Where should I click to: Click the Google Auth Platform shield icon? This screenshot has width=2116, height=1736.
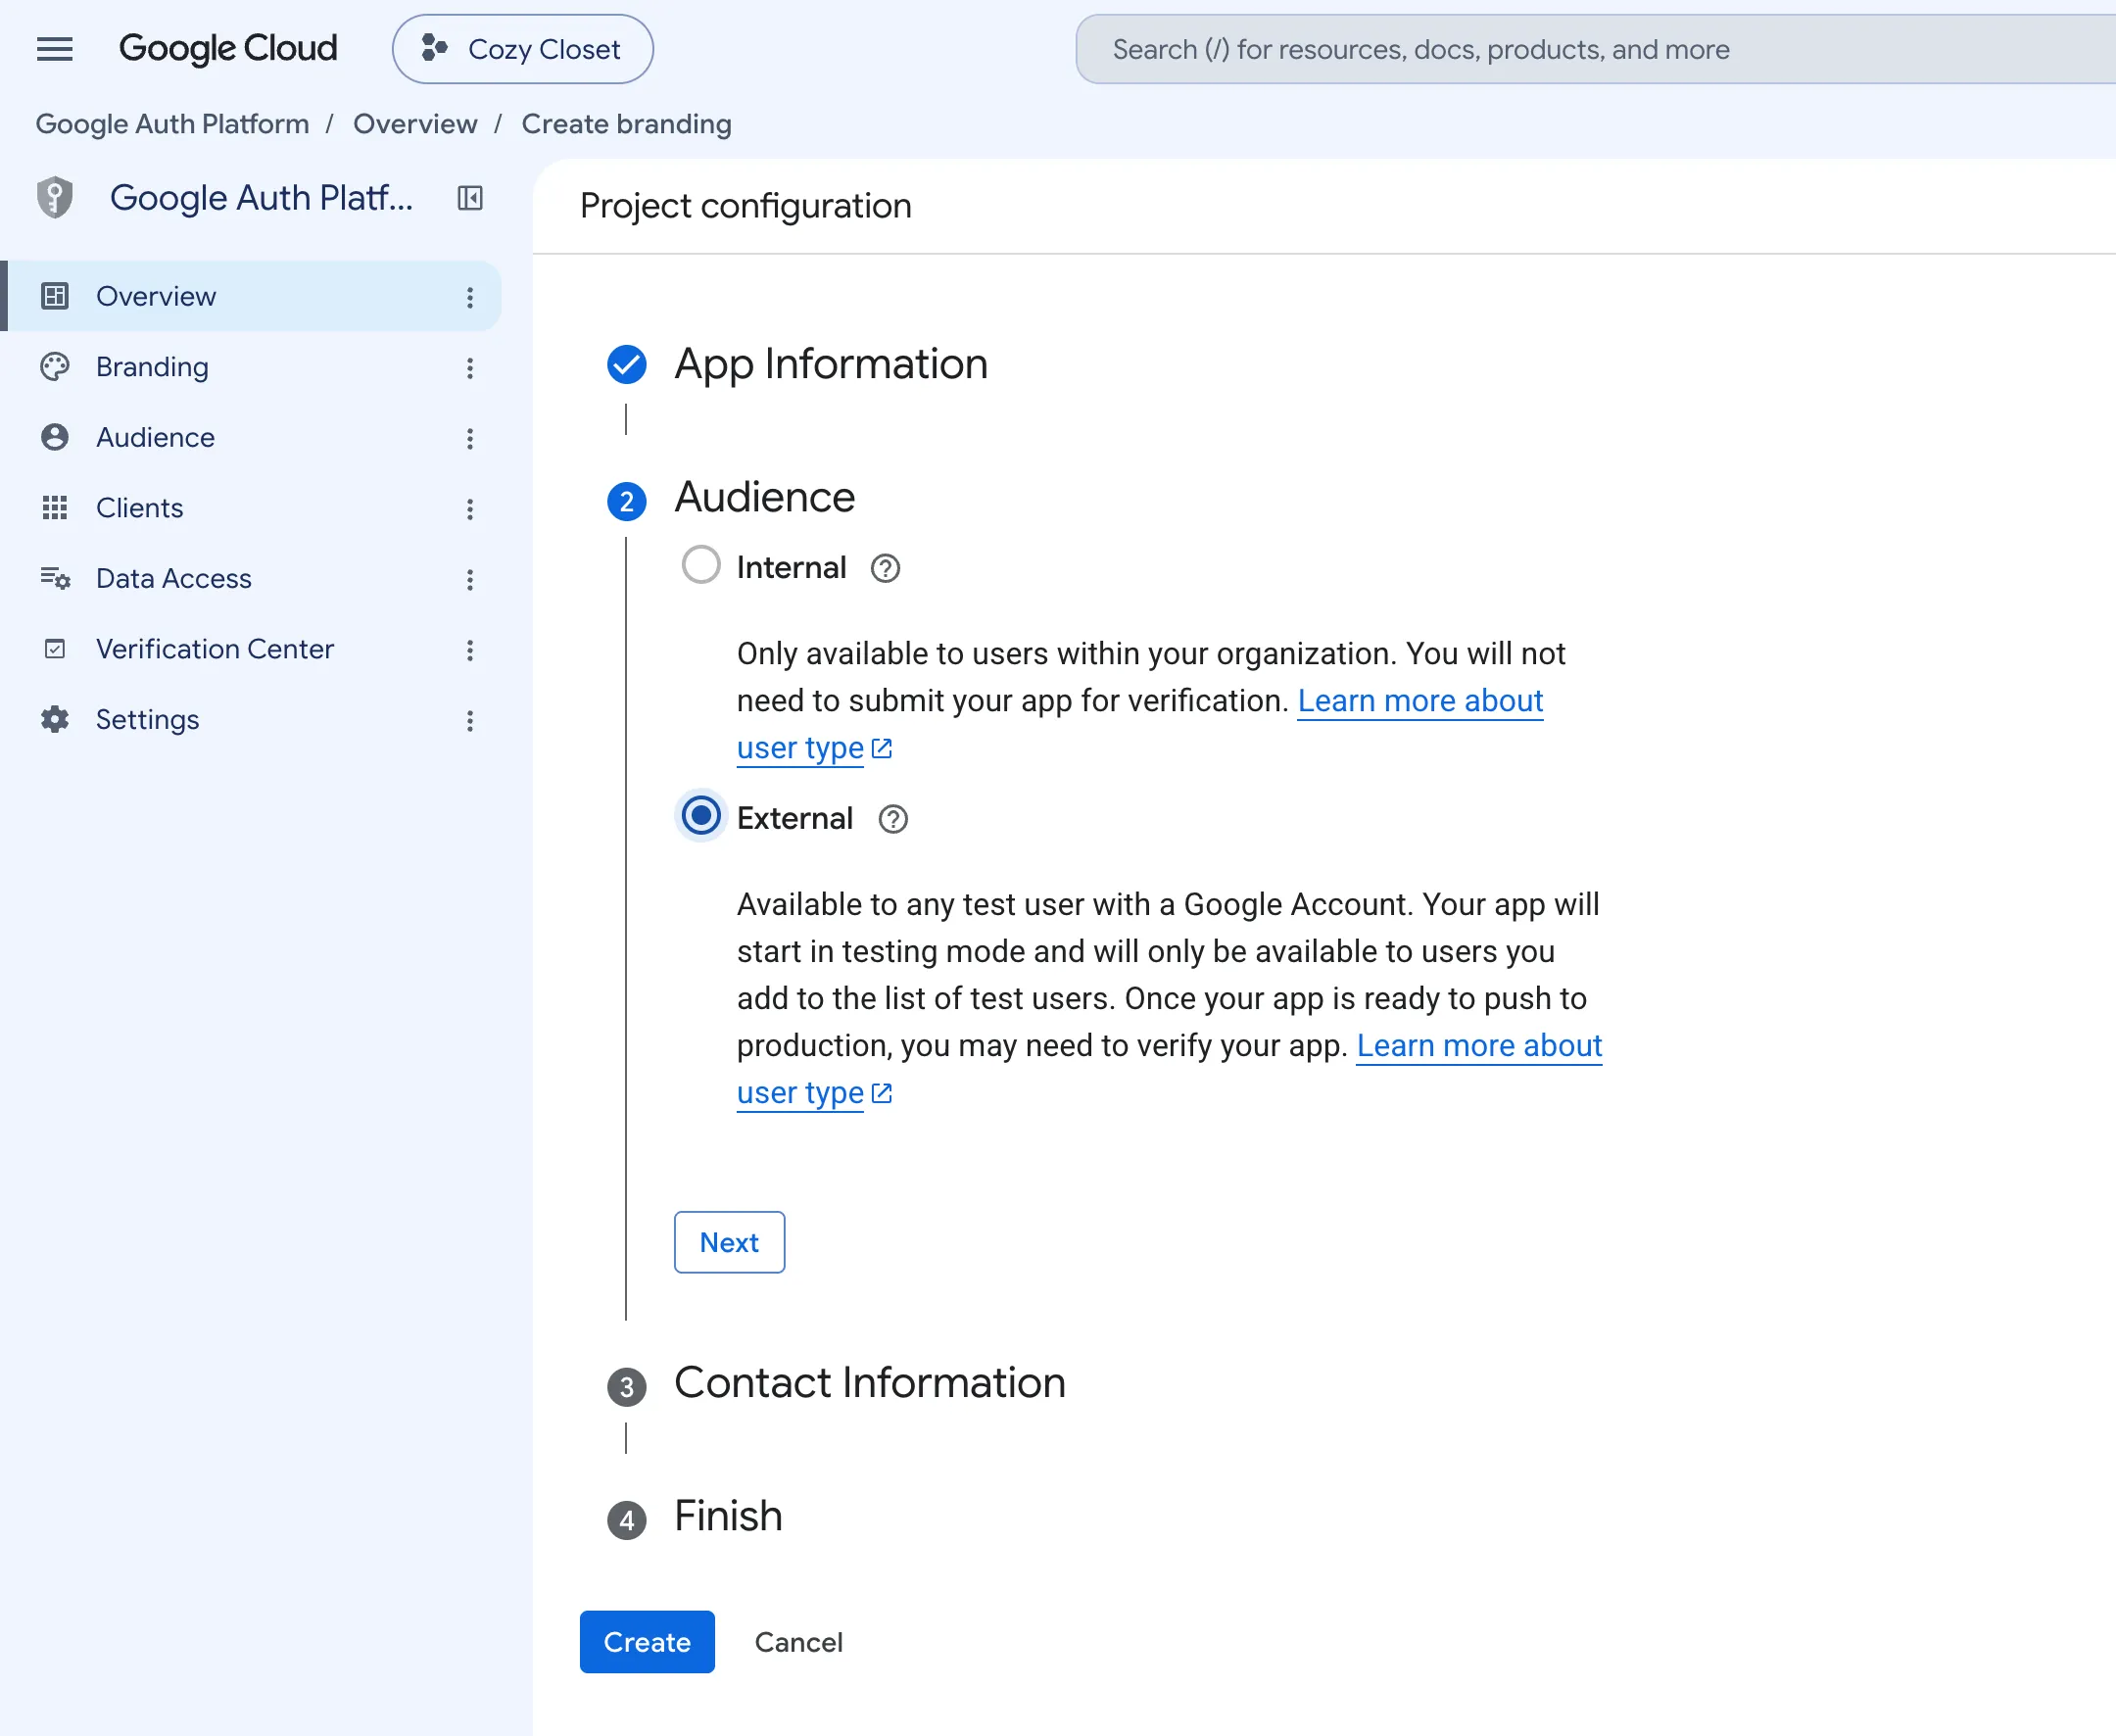[55, 197]
